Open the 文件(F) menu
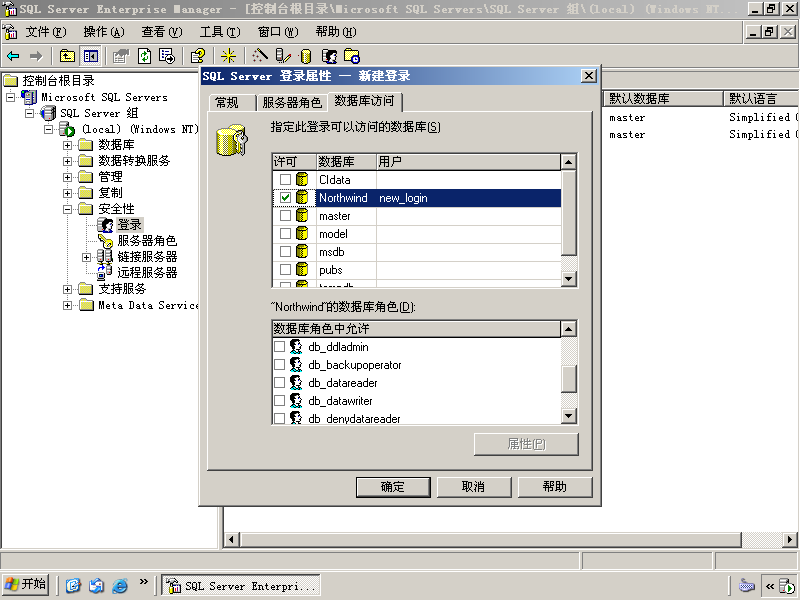Viewport: 800px width, 600px height. coord(46,32)
